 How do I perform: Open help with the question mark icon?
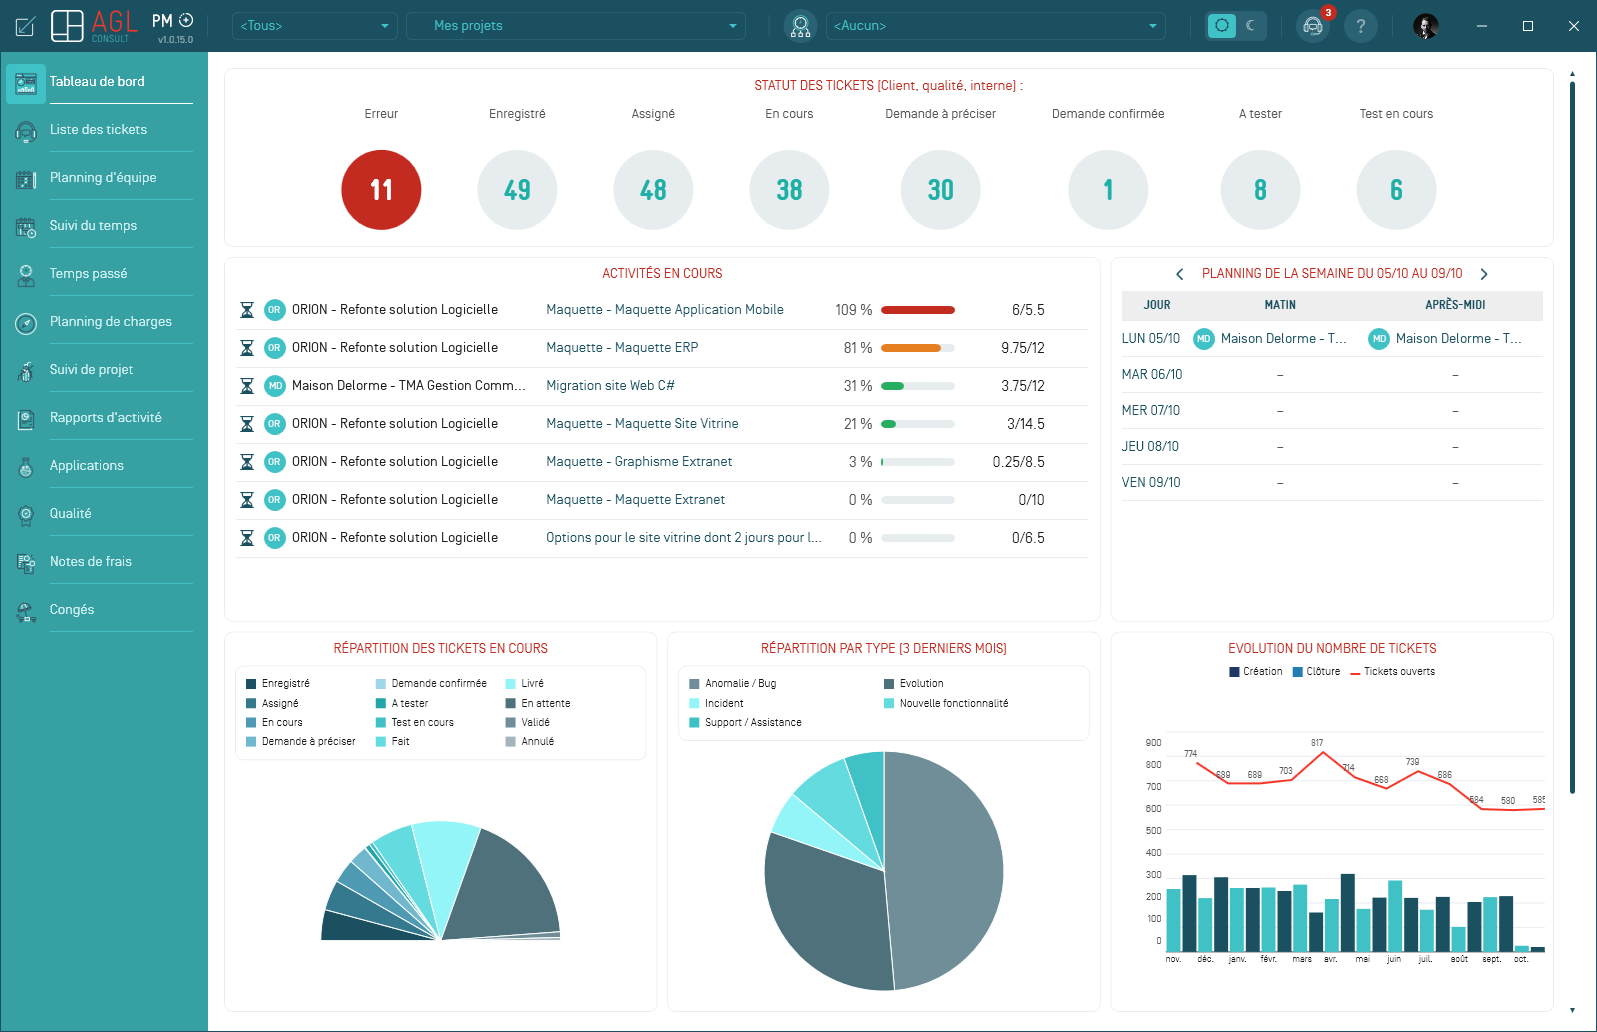click(1360, 26)
